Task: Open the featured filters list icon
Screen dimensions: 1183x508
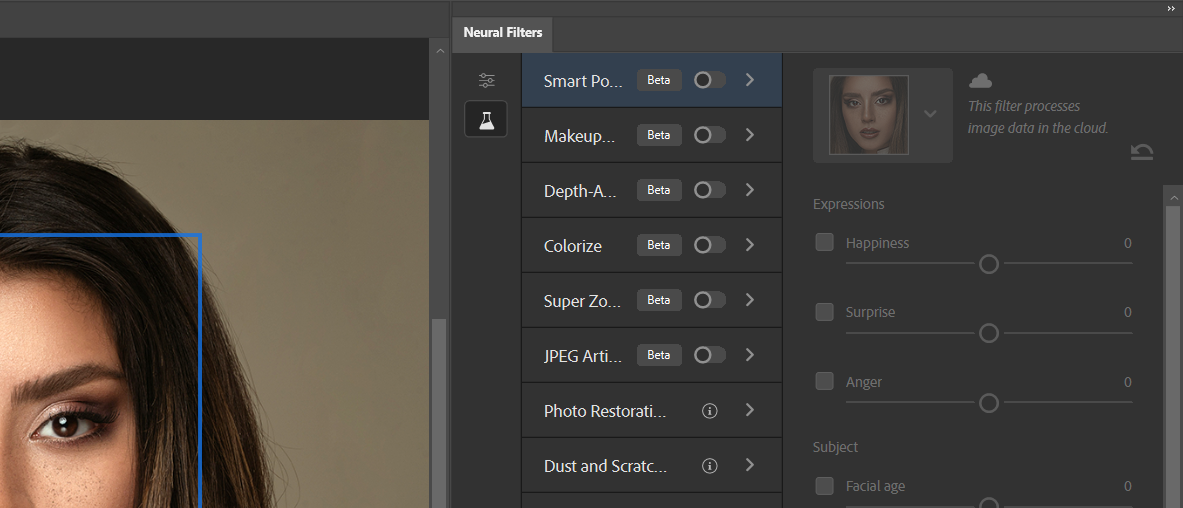Action: [x=487, y=81]
